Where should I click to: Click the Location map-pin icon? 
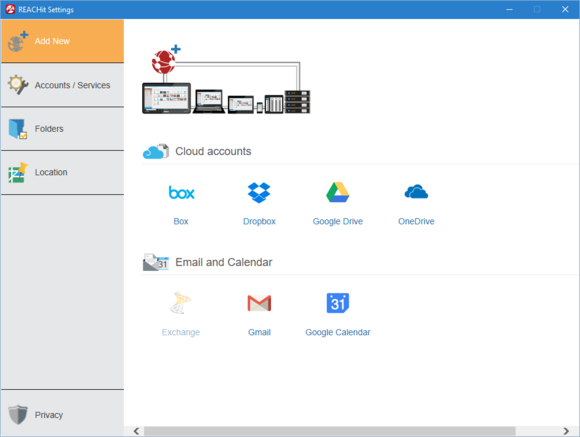coord(18,172)
